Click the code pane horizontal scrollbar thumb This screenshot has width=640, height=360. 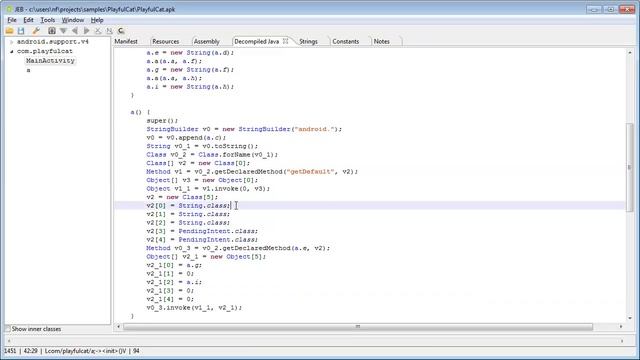[x=358, y=327]
